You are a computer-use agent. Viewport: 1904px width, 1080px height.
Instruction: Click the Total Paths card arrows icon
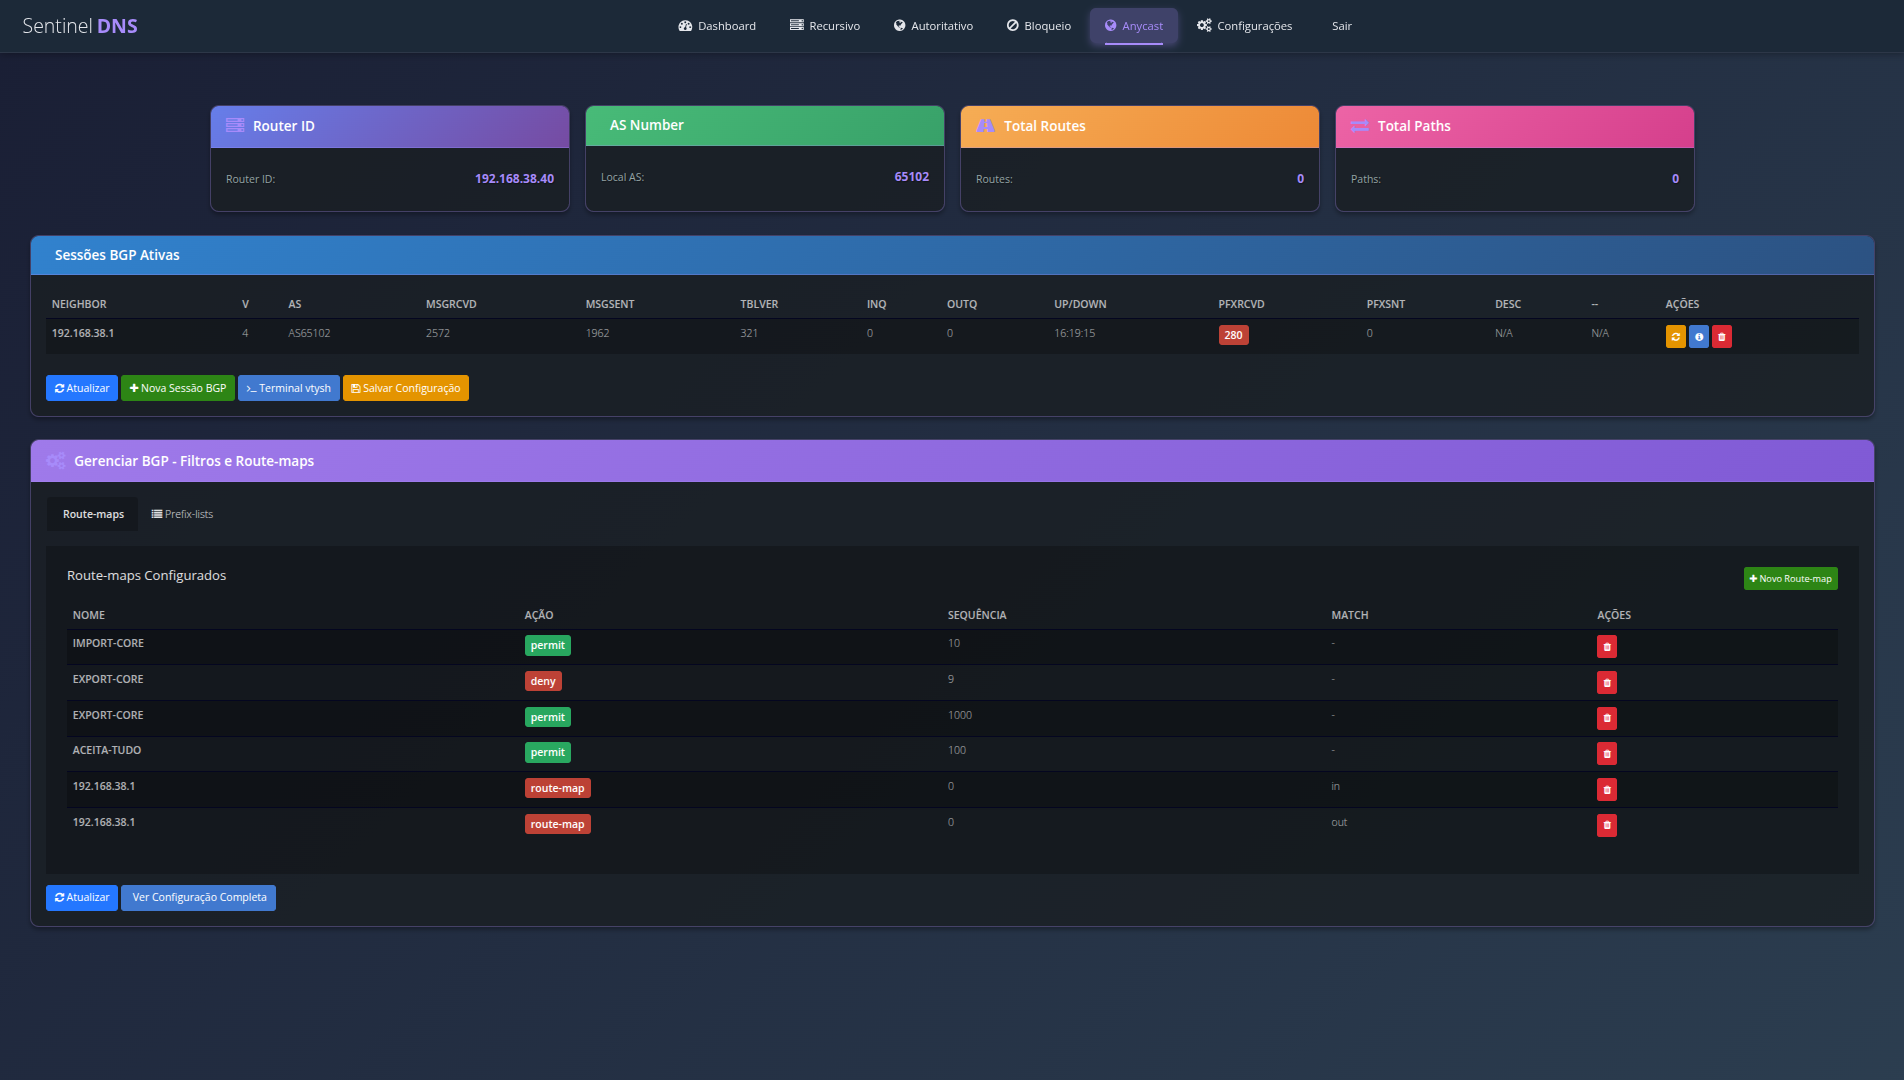click(1359, 126)
